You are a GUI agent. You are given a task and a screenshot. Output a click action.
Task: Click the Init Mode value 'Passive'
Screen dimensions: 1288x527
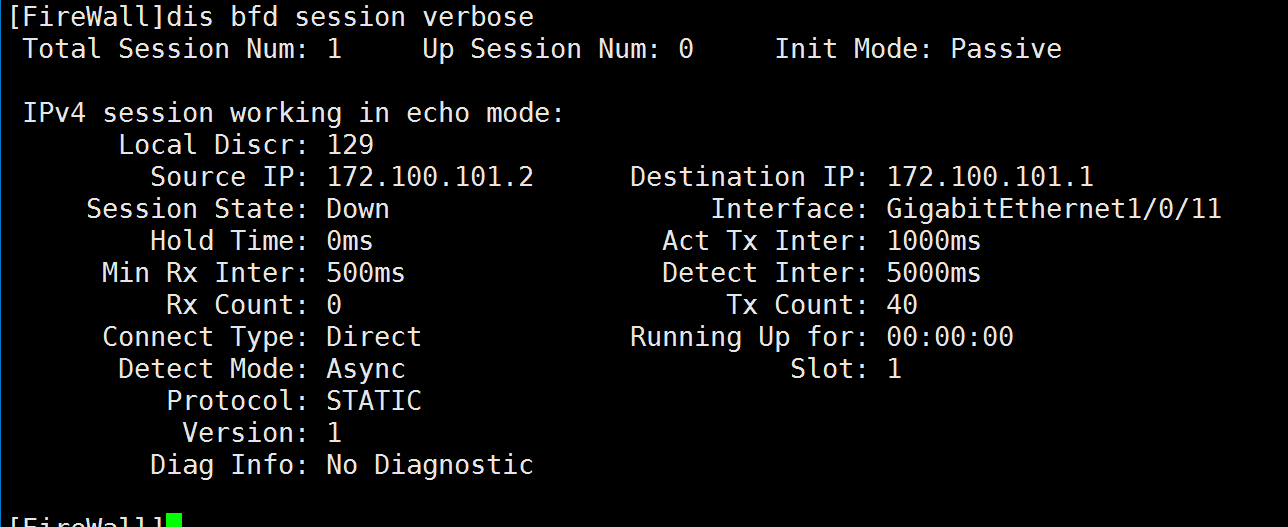1006,49
